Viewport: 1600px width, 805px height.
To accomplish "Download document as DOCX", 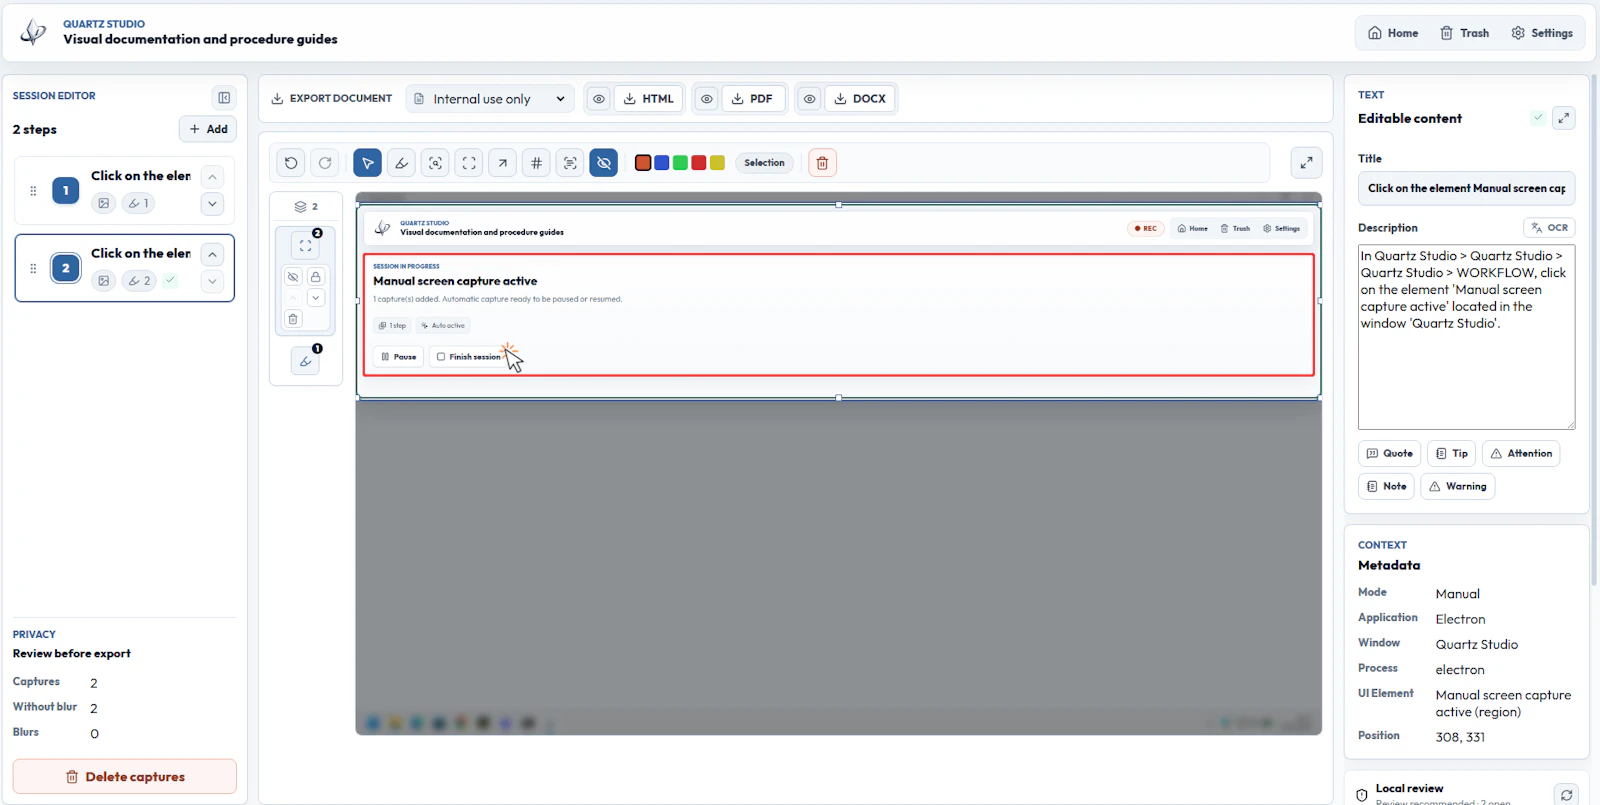I will (860, 99).
